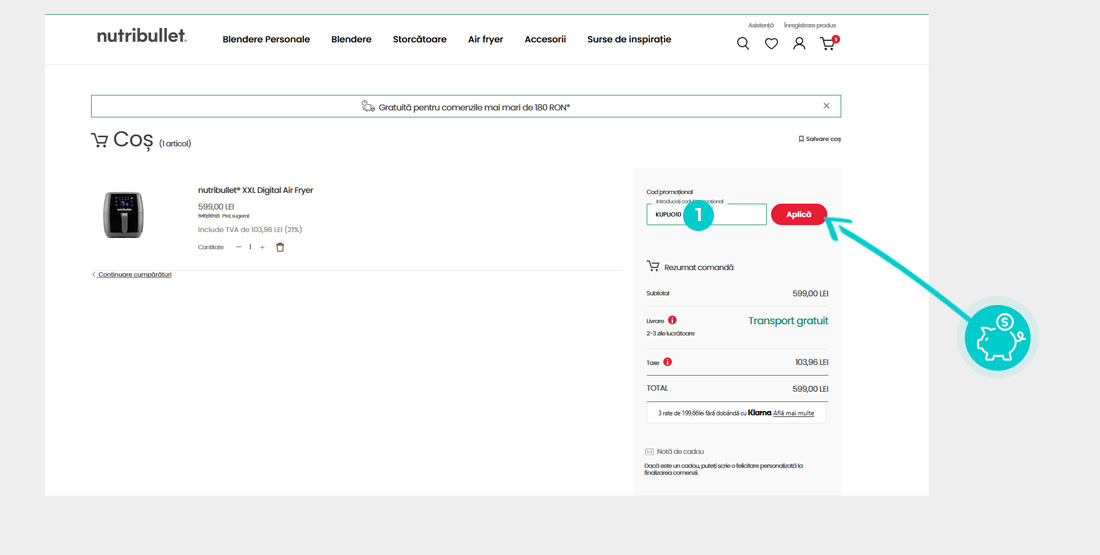
Task: Open Surse de inspirație menu
Action: pos(629,39)
